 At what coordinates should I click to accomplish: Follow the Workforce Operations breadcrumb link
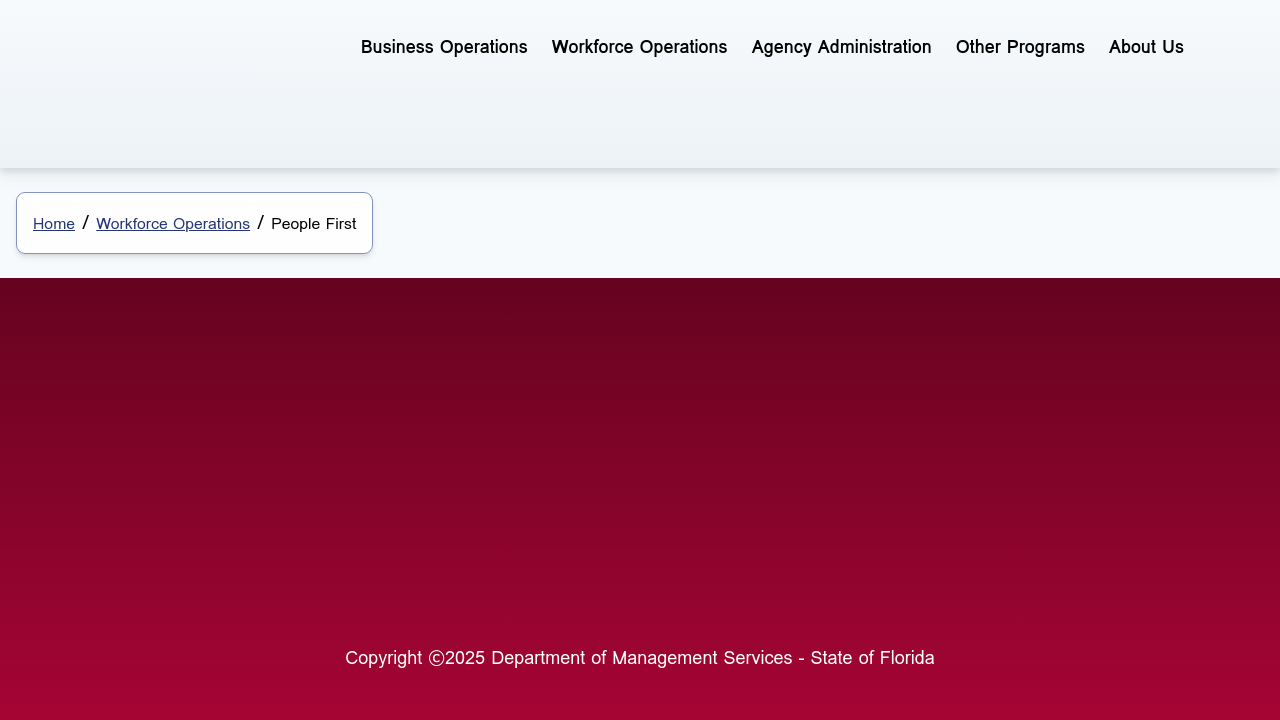(173, 224)
